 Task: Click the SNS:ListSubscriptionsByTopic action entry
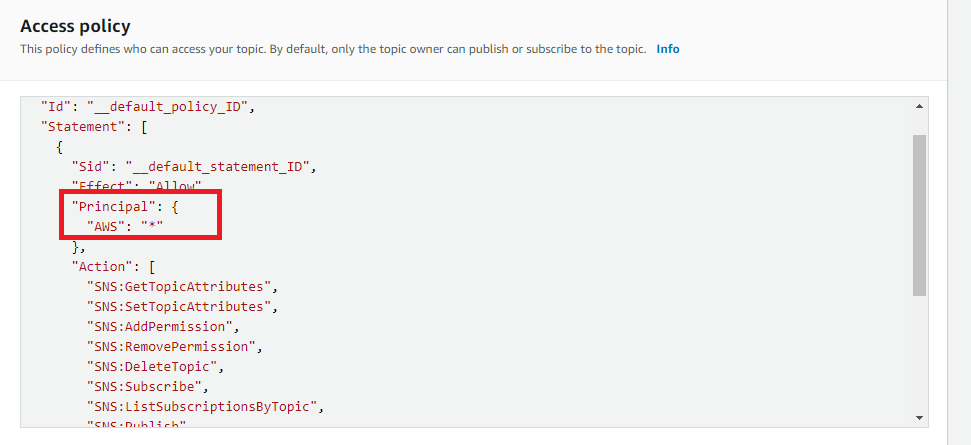click(x=206, y=406)
